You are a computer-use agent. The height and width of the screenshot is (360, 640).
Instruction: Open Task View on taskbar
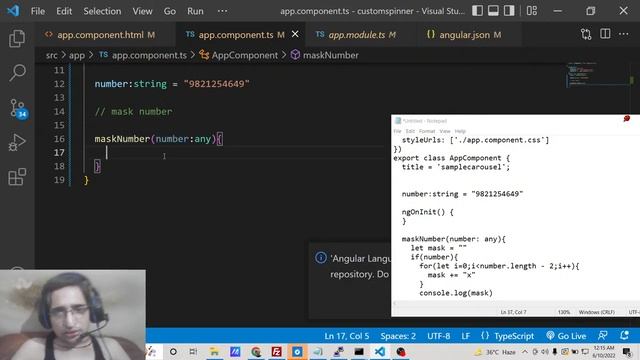pos(193,351)
